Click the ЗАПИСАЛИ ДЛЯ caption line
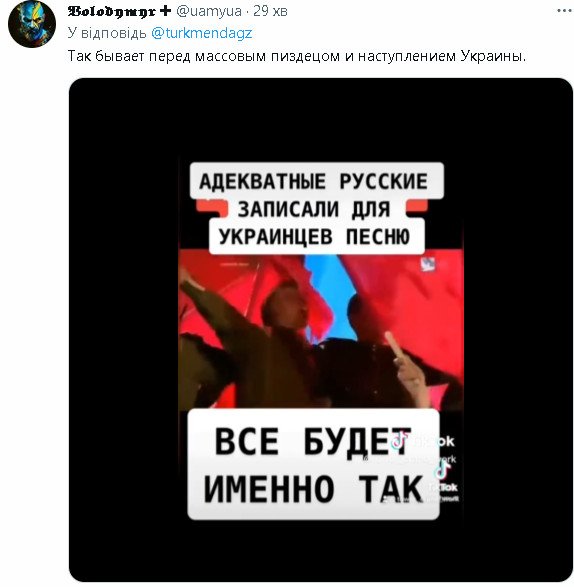 (x=314, y=209)
